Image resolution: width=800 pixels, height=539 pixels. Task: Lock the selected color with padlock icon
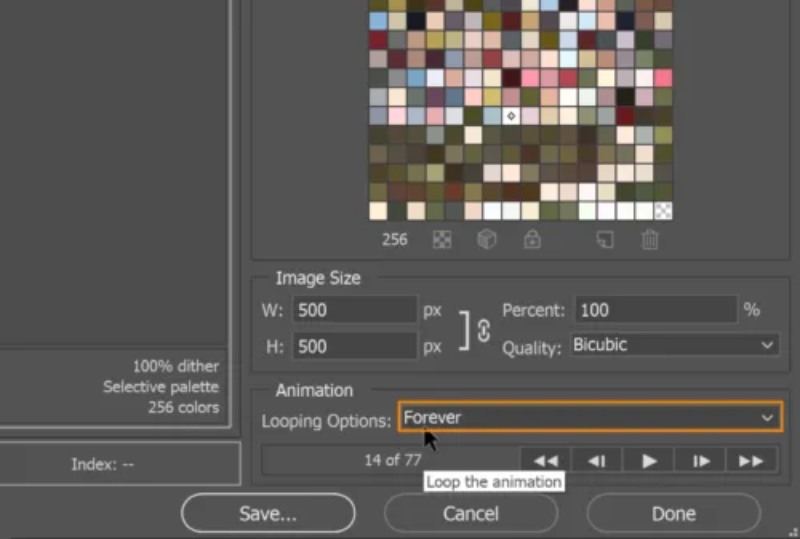pos(532,239)
